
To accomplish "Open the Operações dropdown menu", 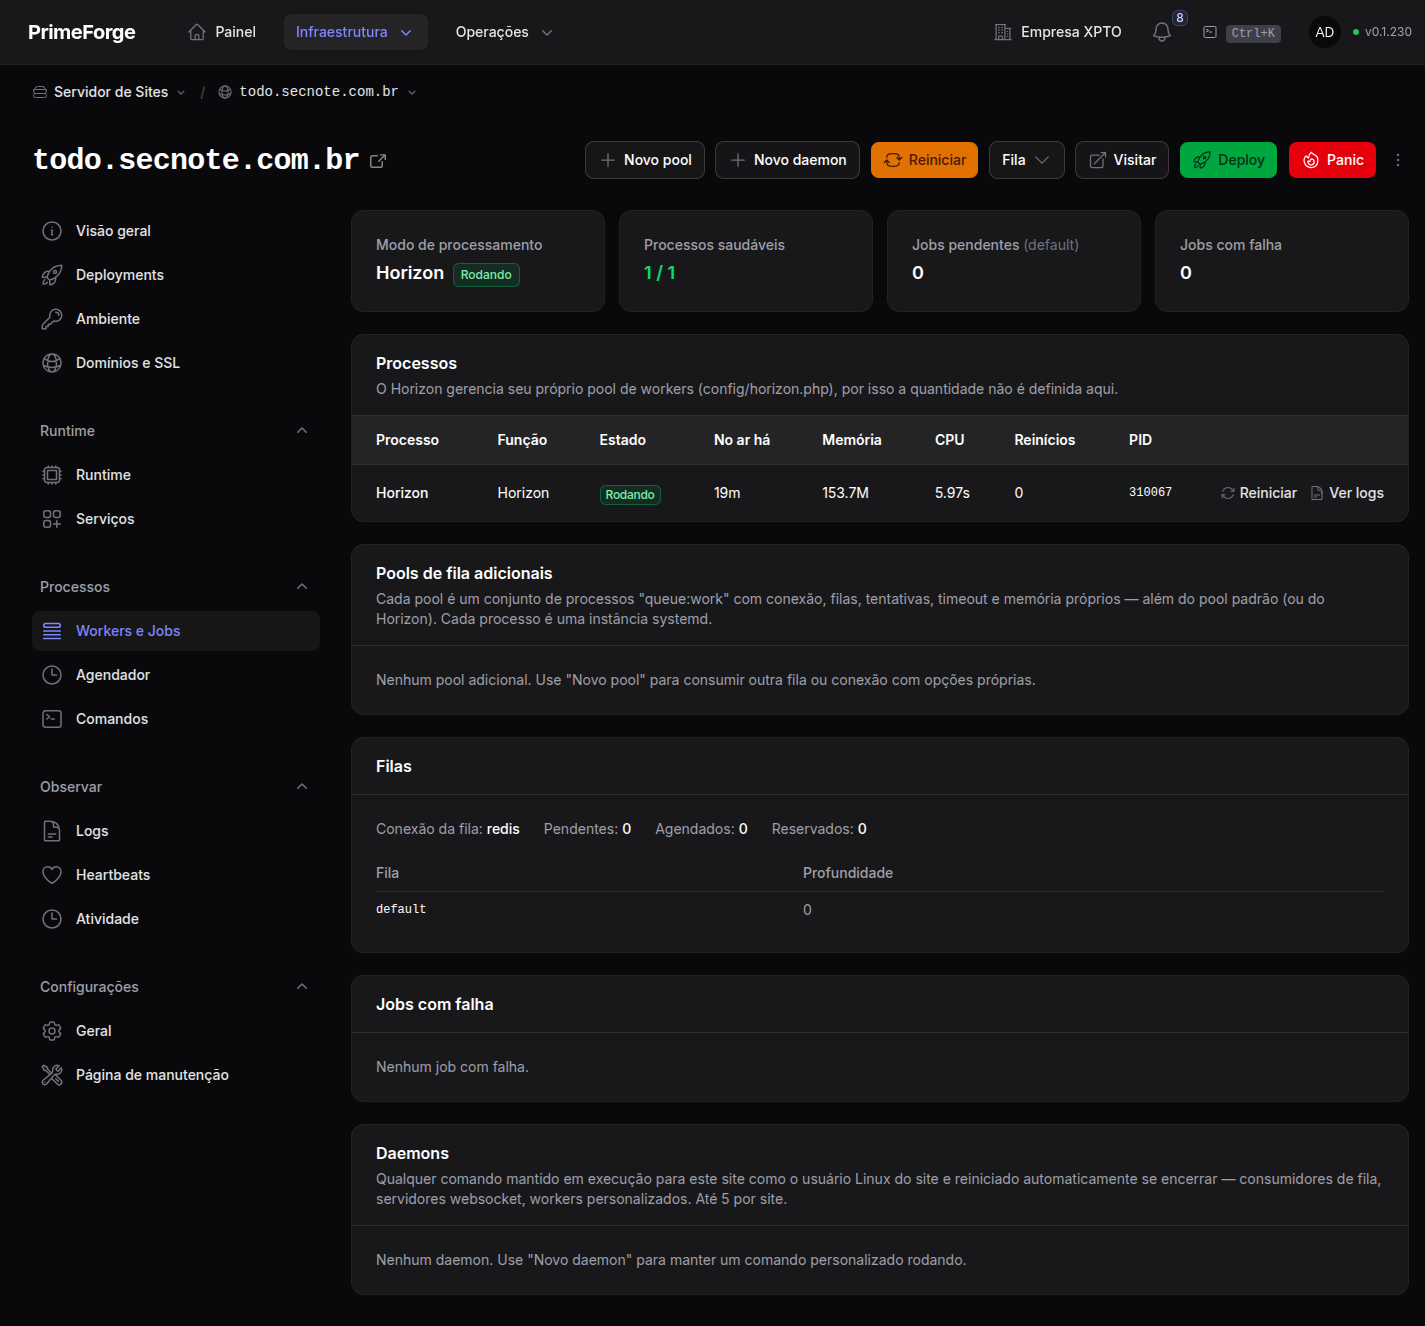I will point(504,32).
